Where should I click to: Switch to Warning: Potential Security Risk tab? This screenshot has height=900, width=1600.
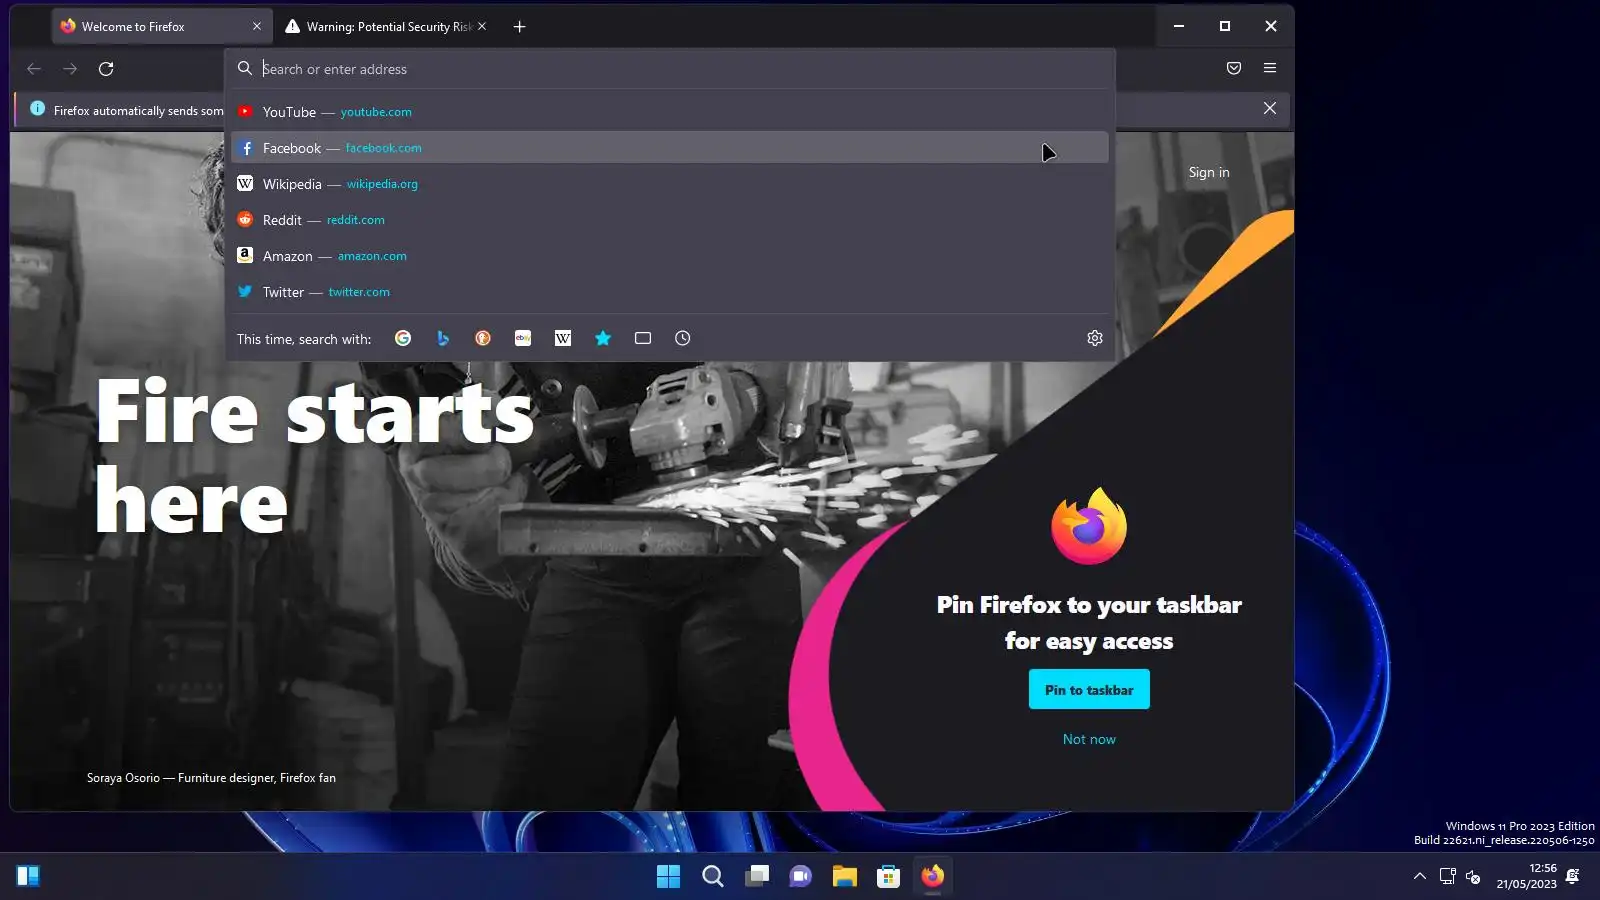(x=386, y=27)
